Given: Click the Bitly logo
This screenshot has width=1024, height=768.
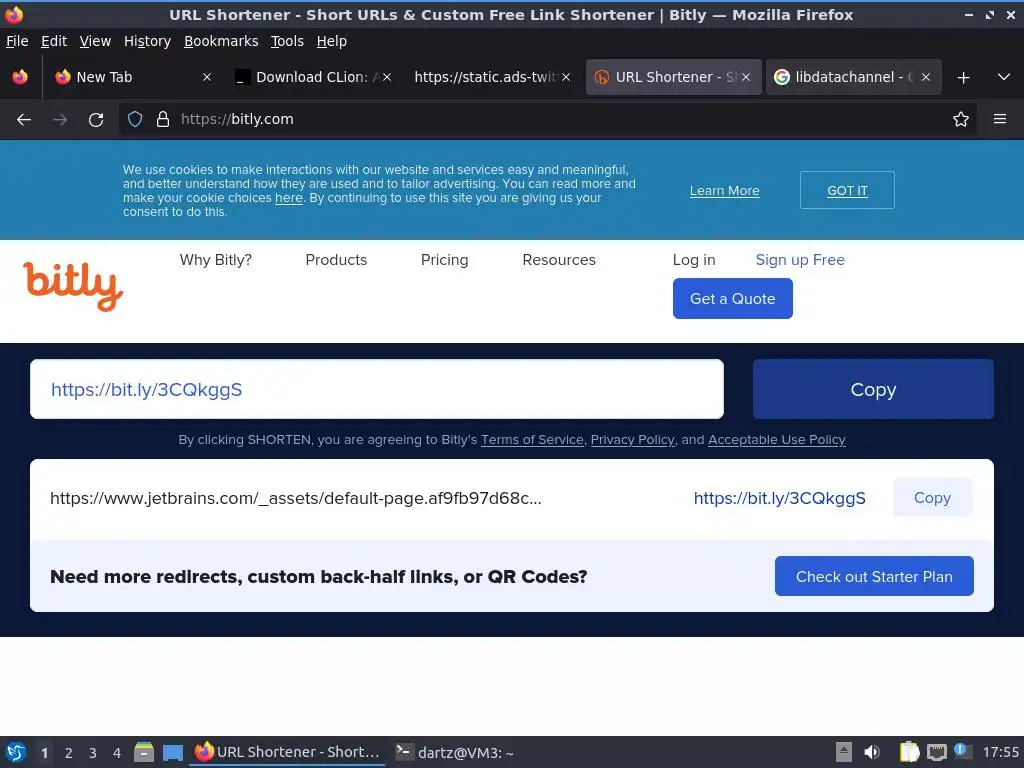Looking at the screenshot, I should pos(73,286).
